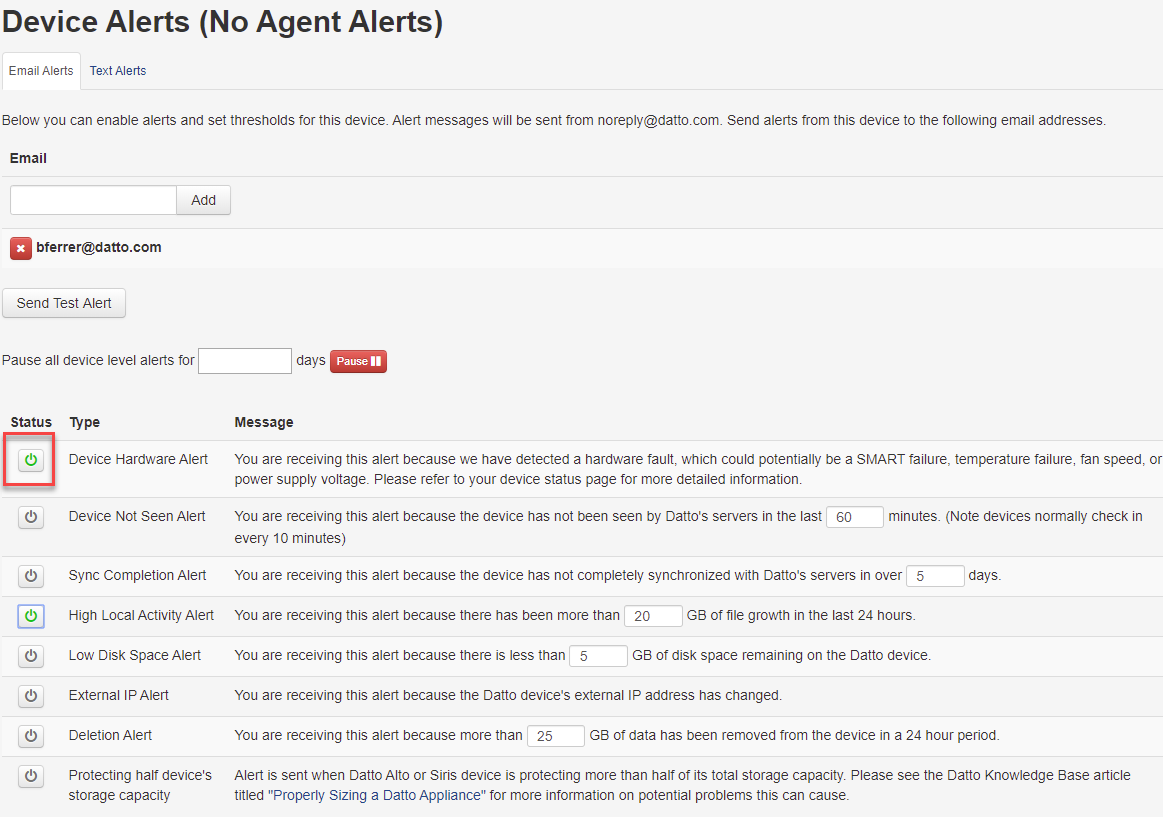The height and width of the screenshot is (817, 1163).
Task: Click the Status column header
Action: coord(31,422)
